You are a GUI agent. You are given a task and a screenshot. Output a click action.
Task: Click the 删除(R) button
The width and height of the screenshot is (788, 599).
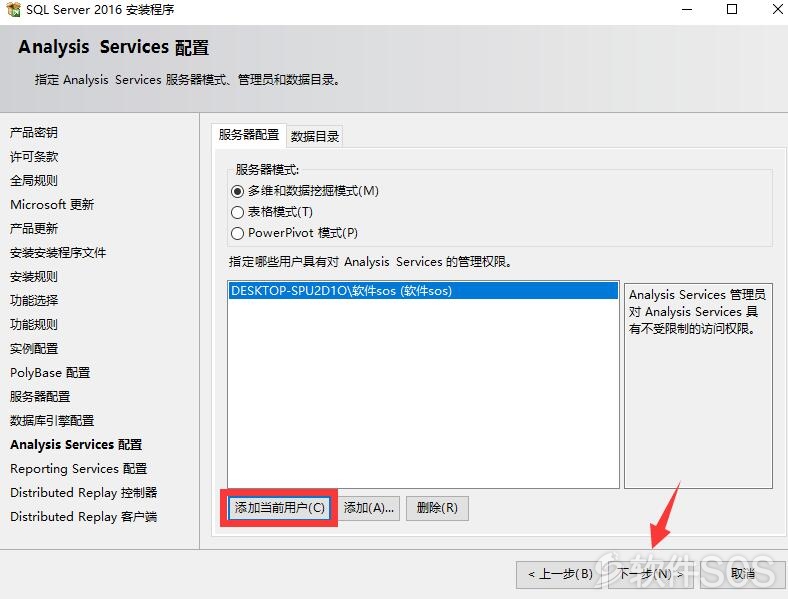(x=437, y=508)
